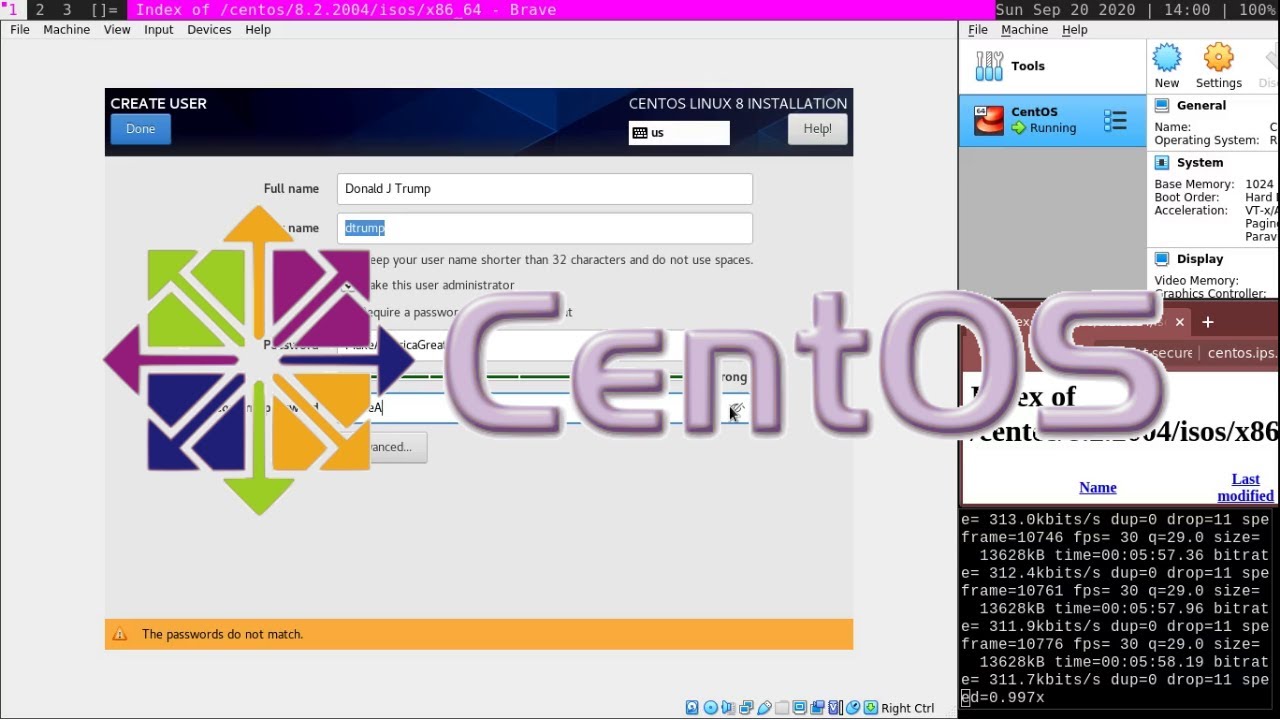Open View menu in the VM window
This screenshot has width=1280, height=720.
(117, 30)
